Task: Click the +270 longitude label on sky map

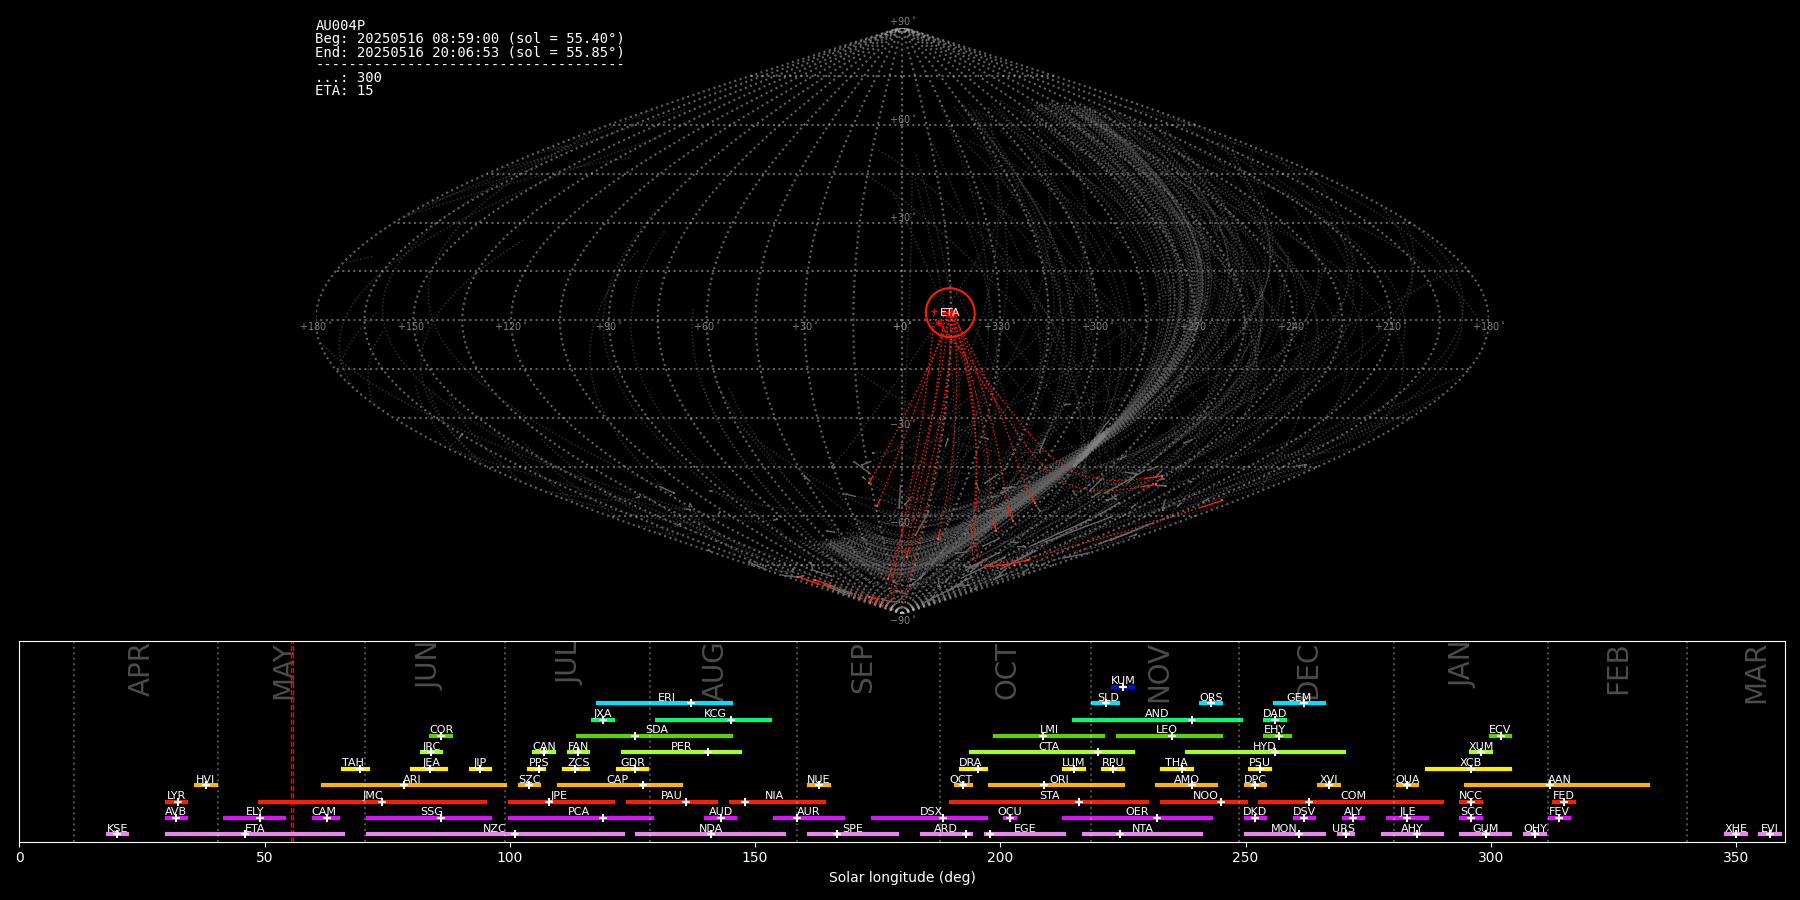Action: click(1192, 327)
